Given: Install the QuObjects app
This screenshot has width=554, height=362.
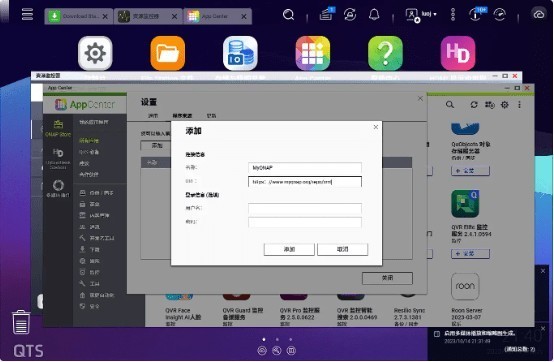Looking at the screenshot, I should tap(470, 171).
